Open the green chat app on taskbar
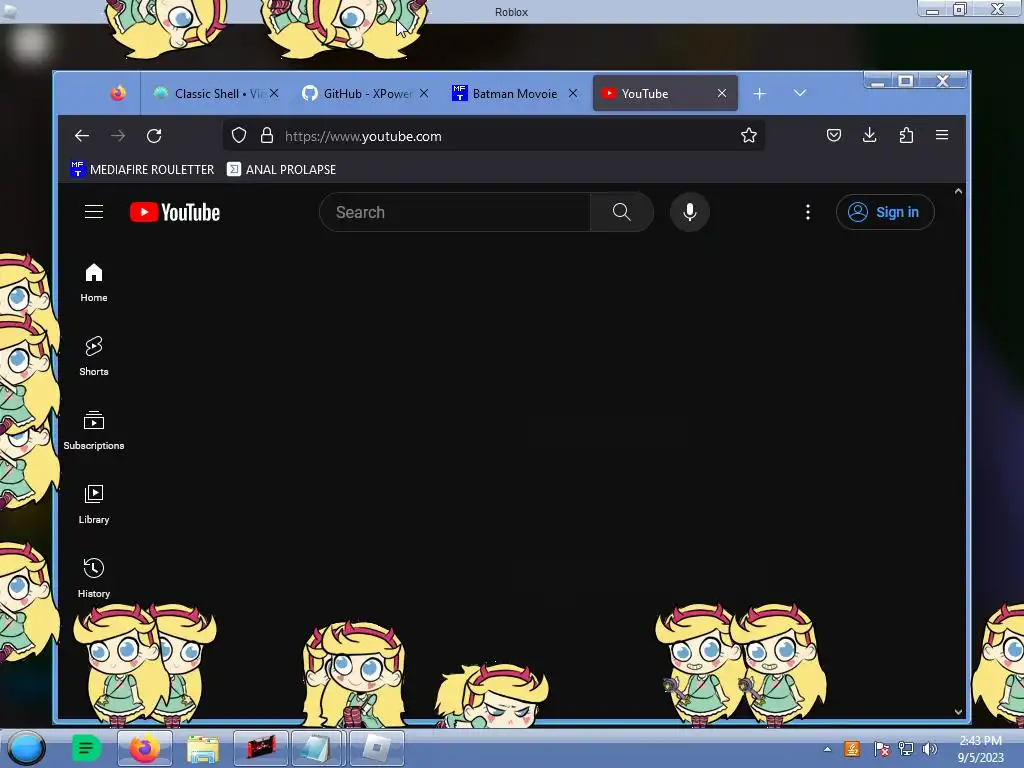 click(x=86, y=748)
